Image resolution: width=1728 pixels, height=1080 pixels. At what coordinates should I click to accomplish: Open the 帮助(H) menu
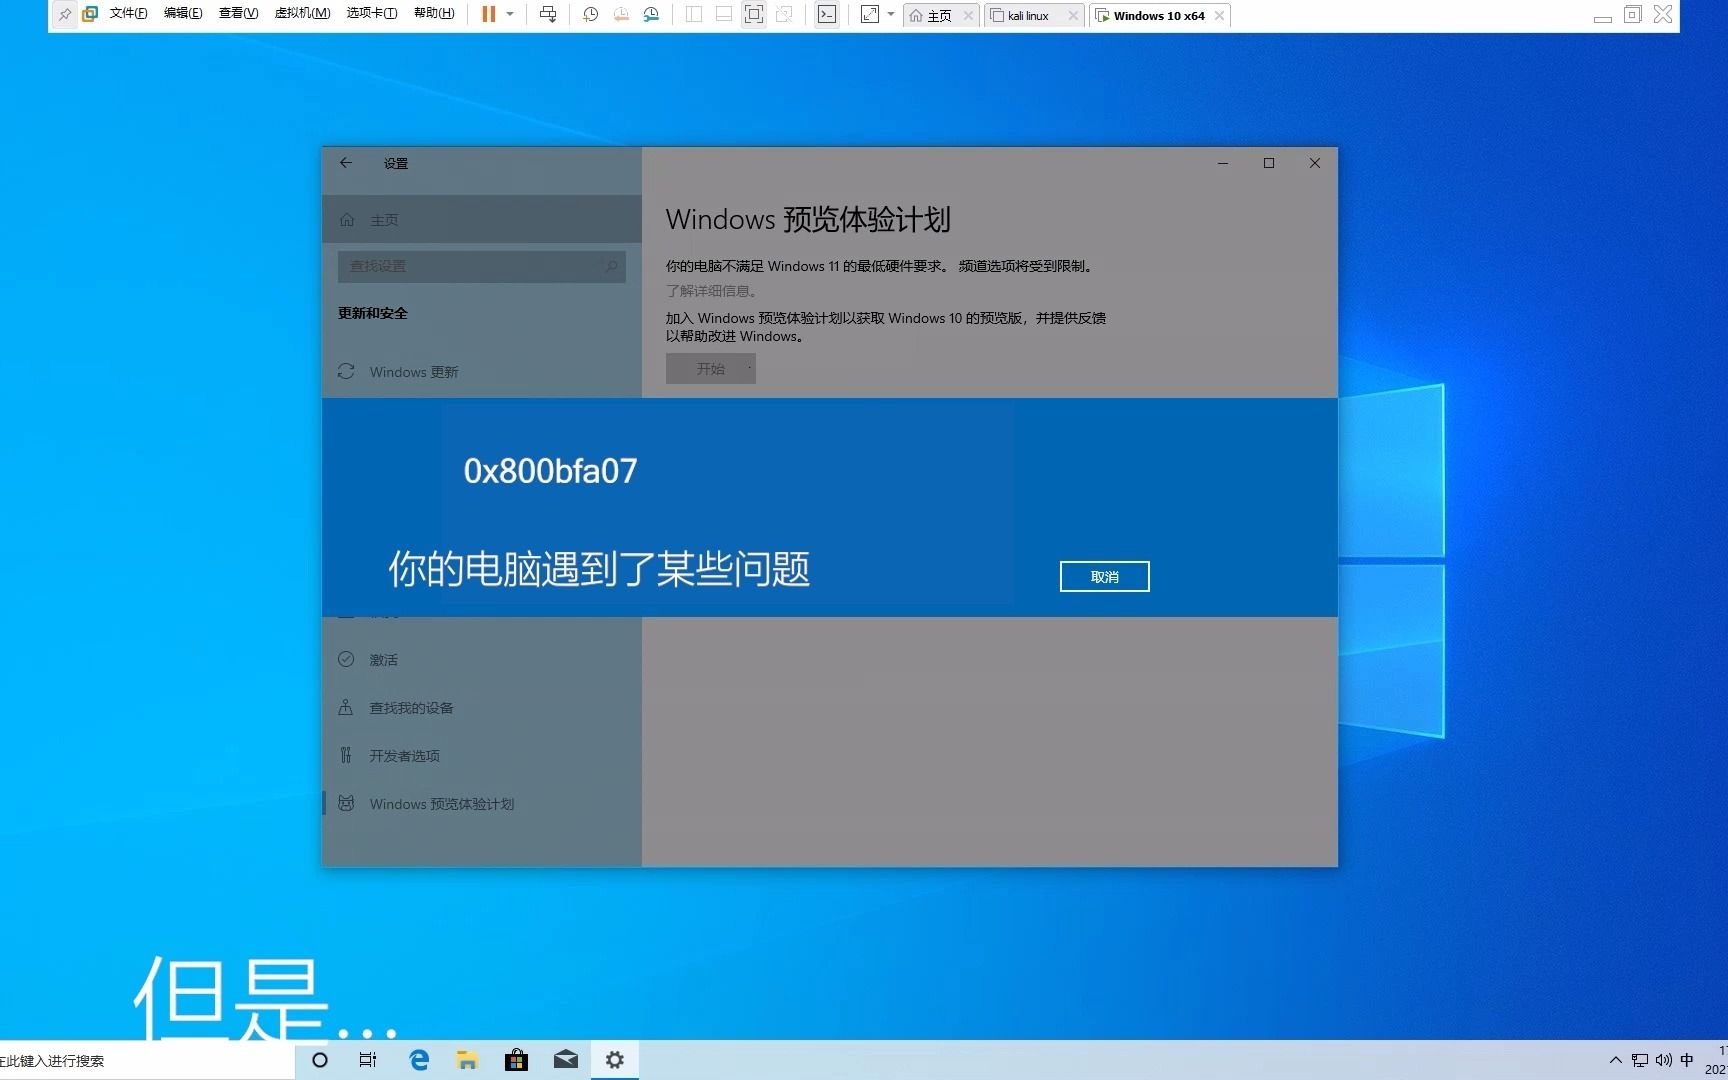pos(434,14)
